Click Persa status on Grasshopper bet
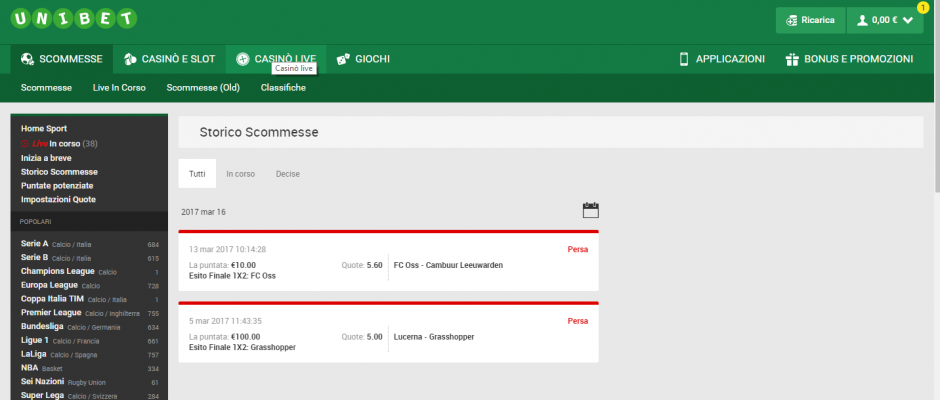Image resolution: width=940 pixels, height=400 pixels. (x=578, y=321)
